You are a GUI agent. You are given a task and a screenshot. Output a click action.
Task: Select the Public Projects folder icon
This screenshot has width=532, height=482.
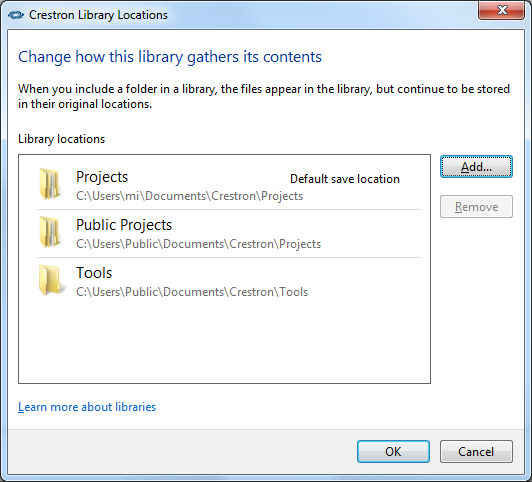(50, 232)
